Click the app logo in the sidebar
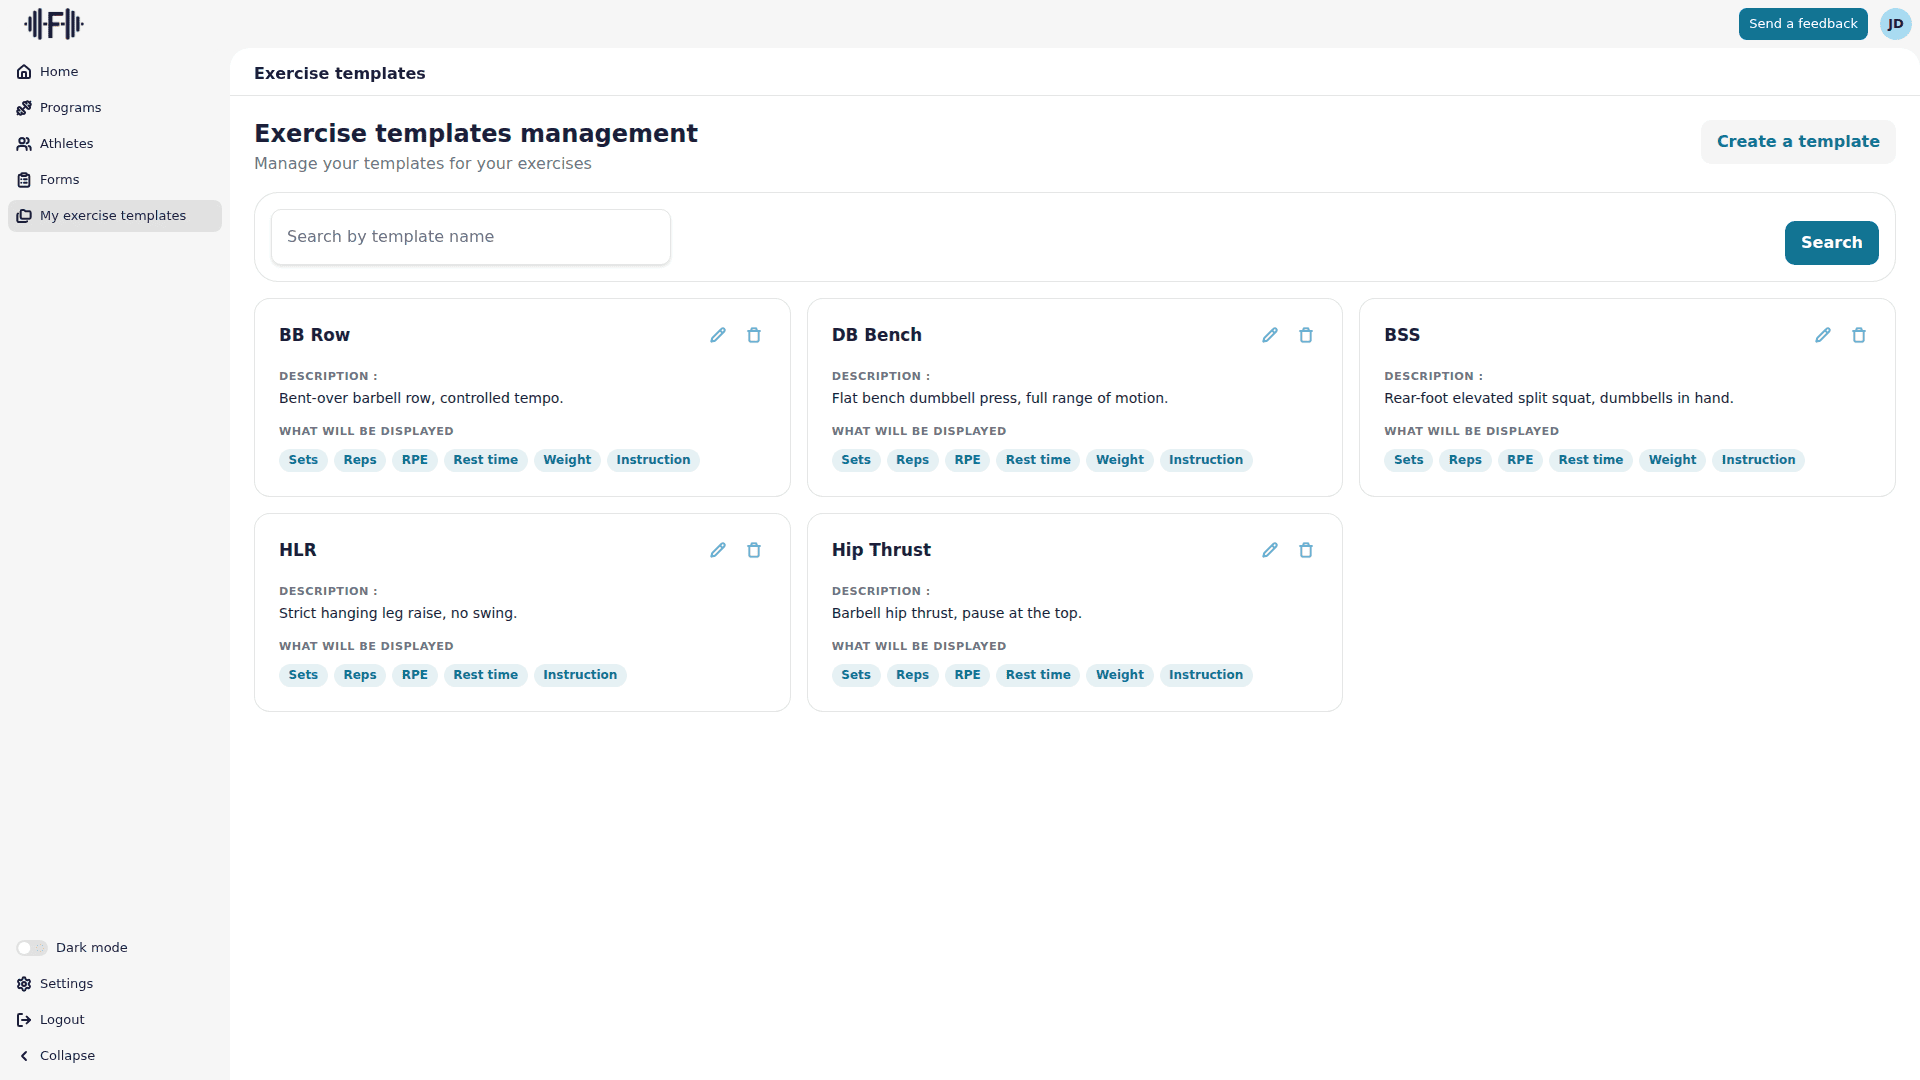Screen dimensions: 1920x1080 54,23
